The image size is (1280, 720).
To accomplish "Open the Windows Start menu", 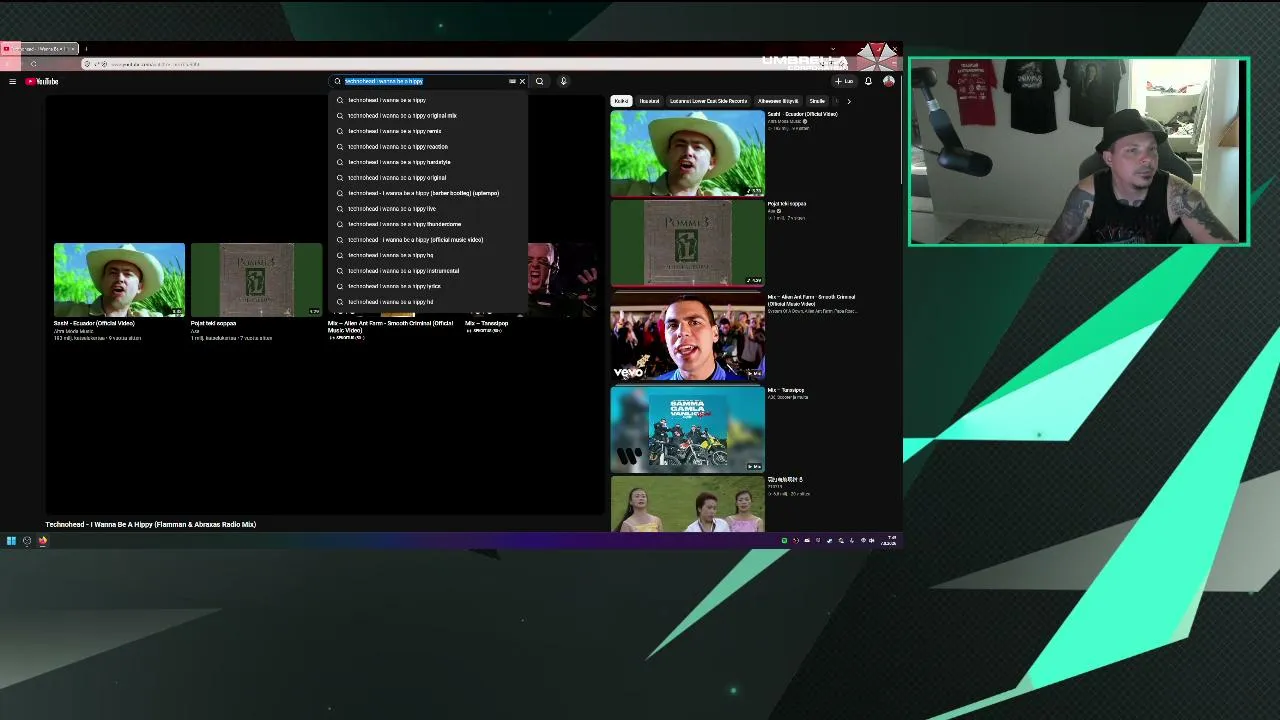I will coord(11,541).
